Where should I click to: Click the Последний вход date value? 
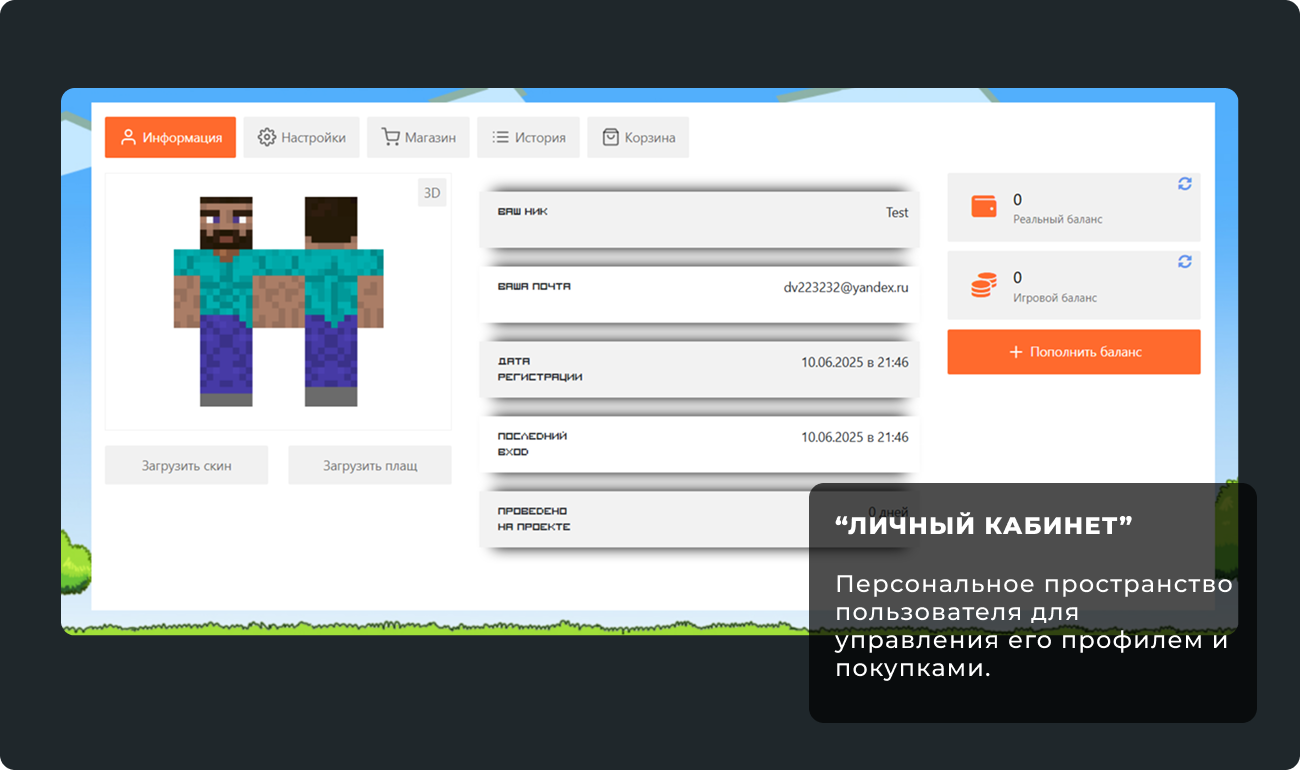click(x=855, y=437)
